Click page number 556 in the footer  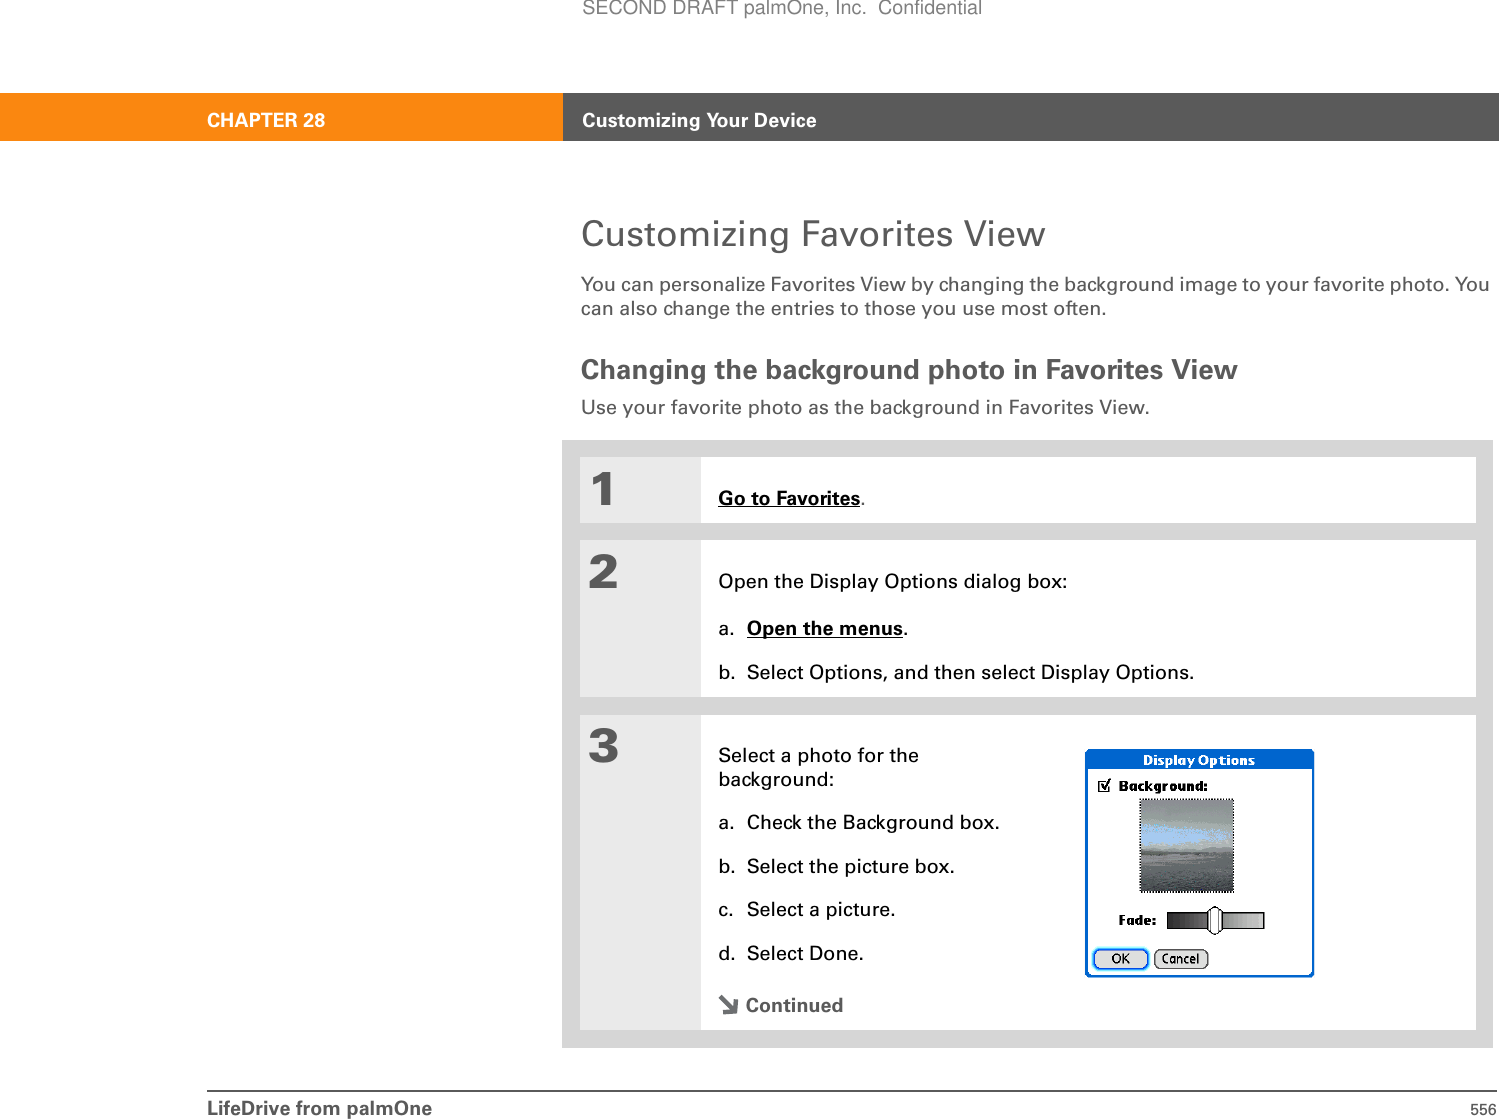pyautogui.click(x=1482, y=1109)
